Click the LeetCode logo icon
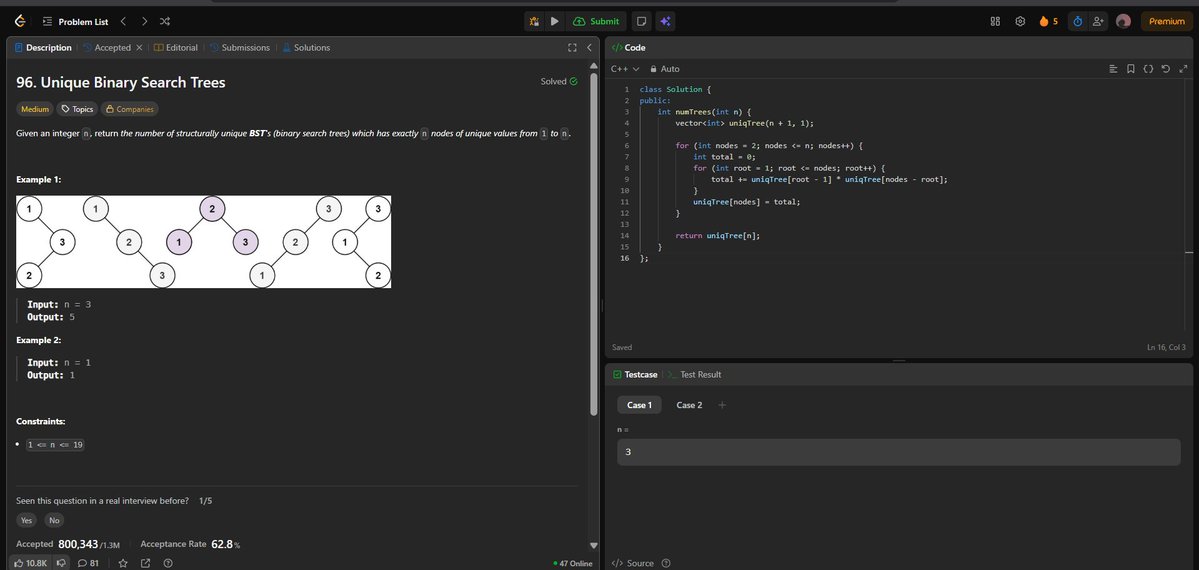Image resolution: width=1199 pixels, height=570 pixels. pos(20,21)
